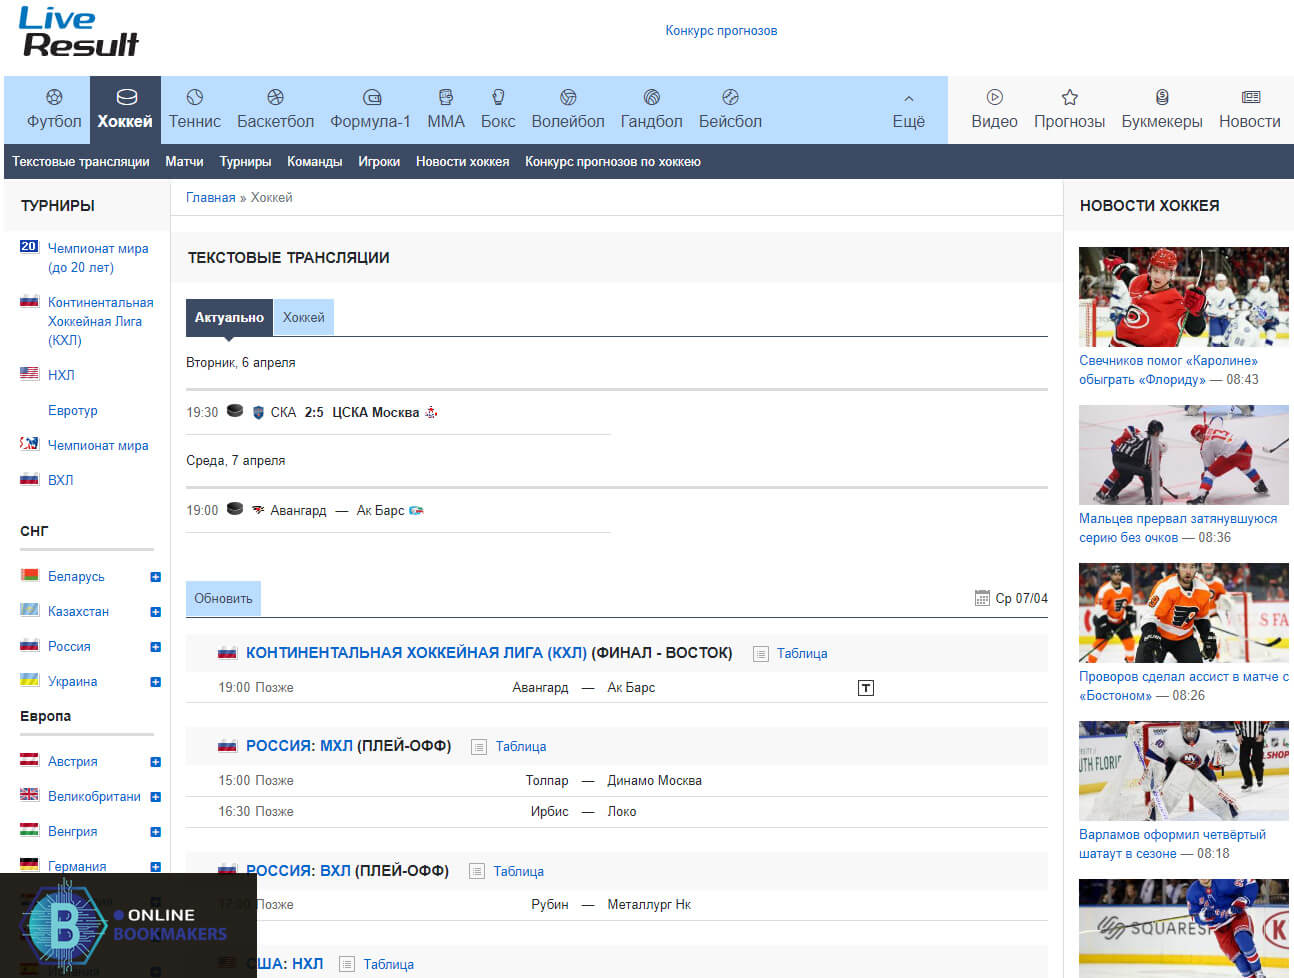Click the Обновить refresh button
The image size is (1294, 978).
point(223,598)
